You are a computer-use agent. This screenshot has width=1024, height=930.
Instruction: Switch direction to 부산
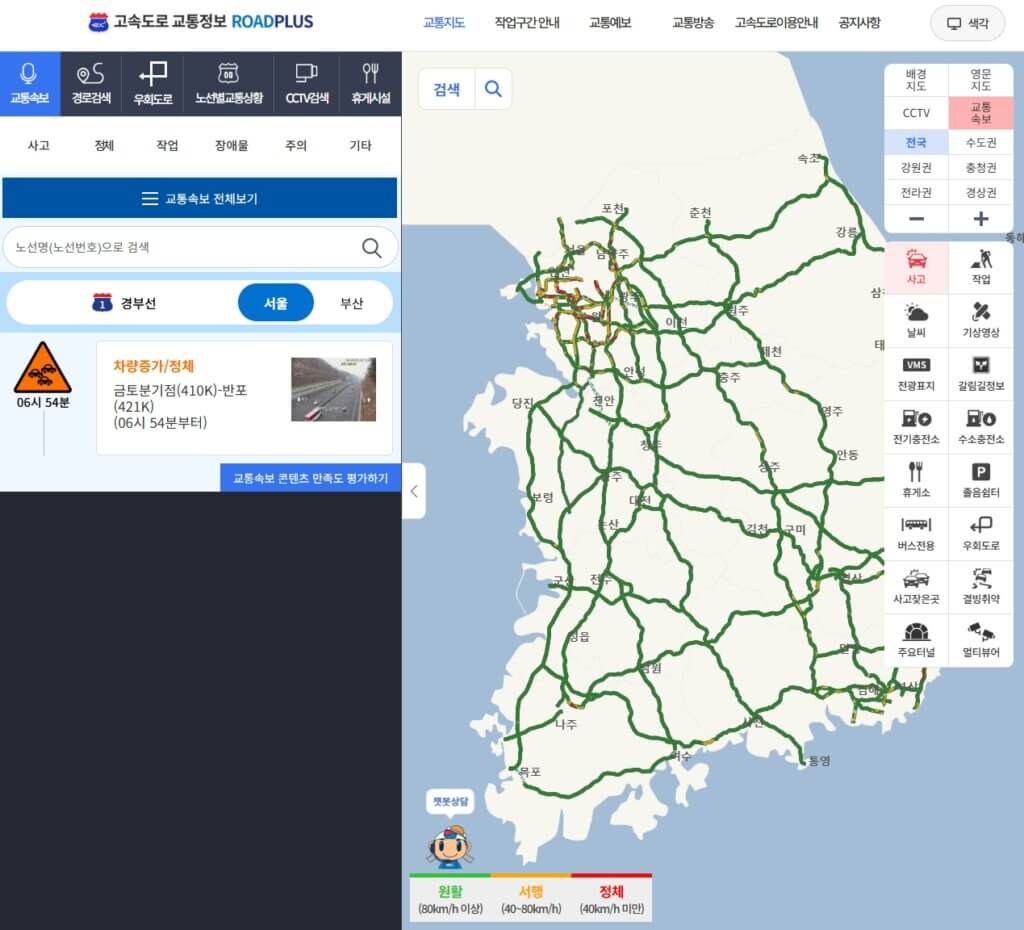(351, 303)
